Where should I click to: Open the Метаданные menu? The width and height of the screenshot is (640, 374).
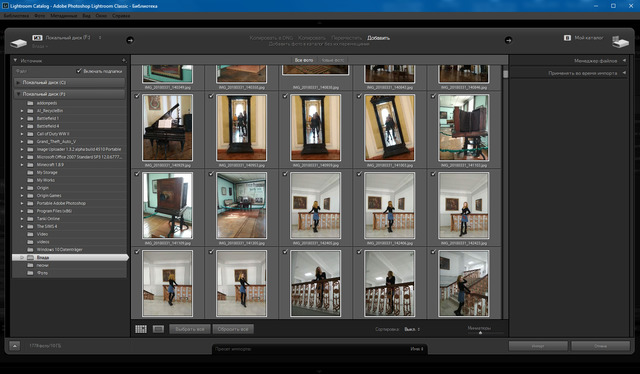(x=64, y=16)
